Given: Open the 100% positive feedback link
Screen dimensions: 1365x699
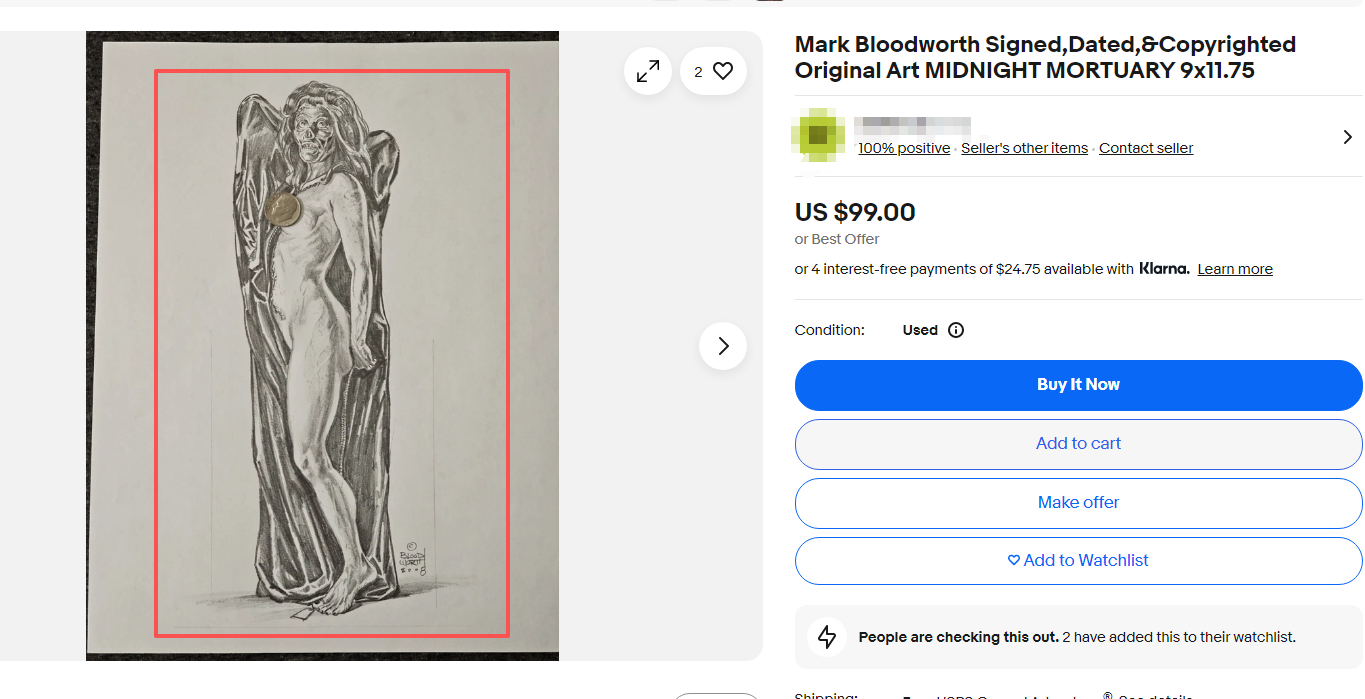Looking at the screenshot, I should pos(904,148).
